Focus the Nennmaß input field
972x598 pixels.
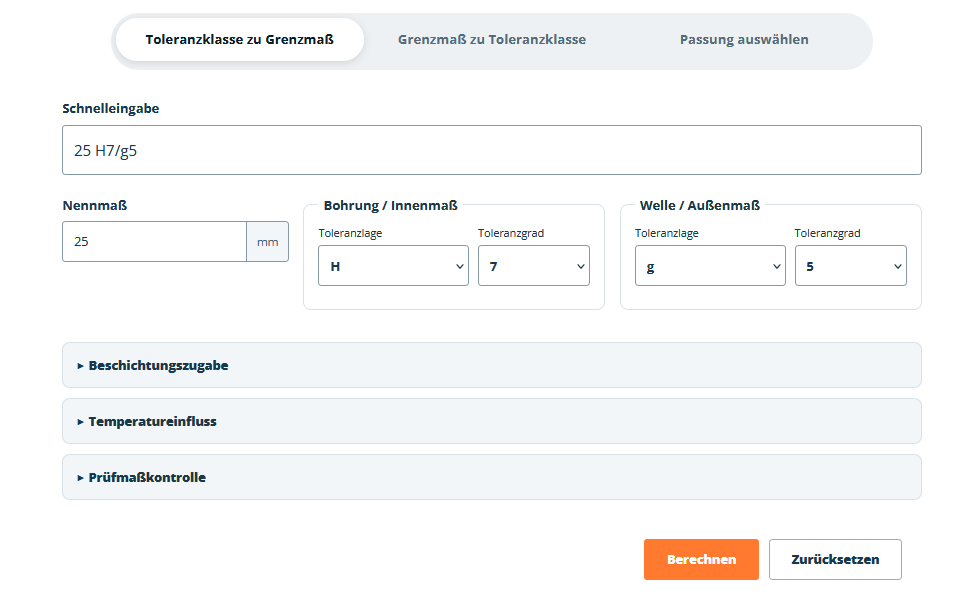(154, 242)
